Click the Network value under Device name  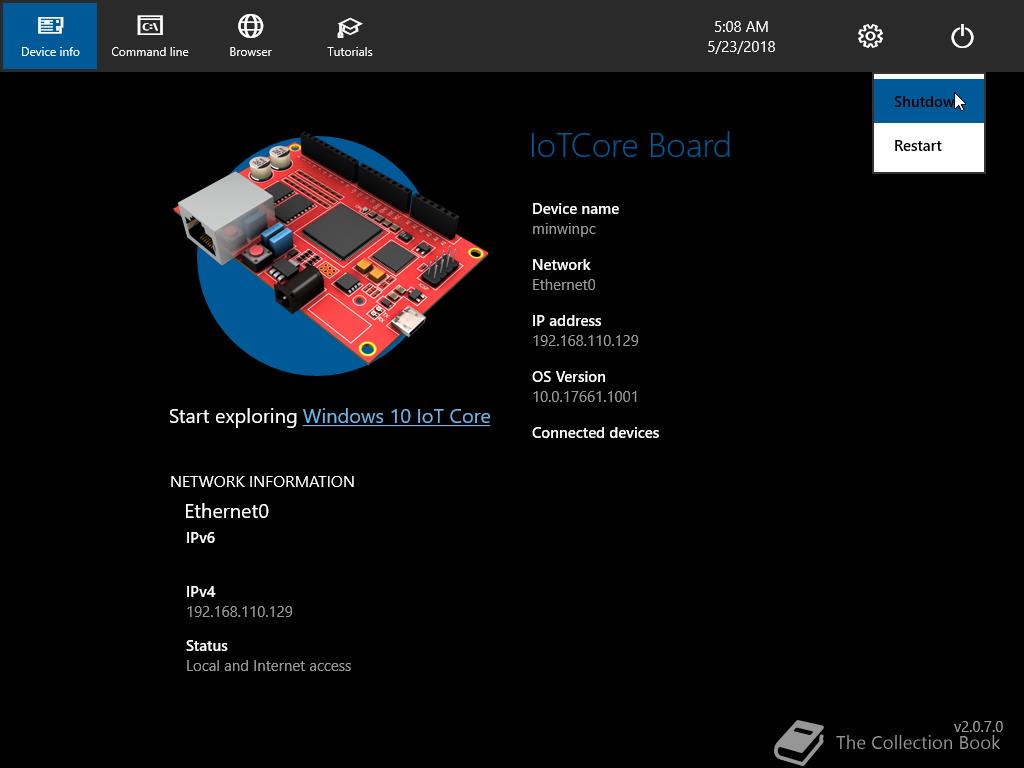coord(564,285)
